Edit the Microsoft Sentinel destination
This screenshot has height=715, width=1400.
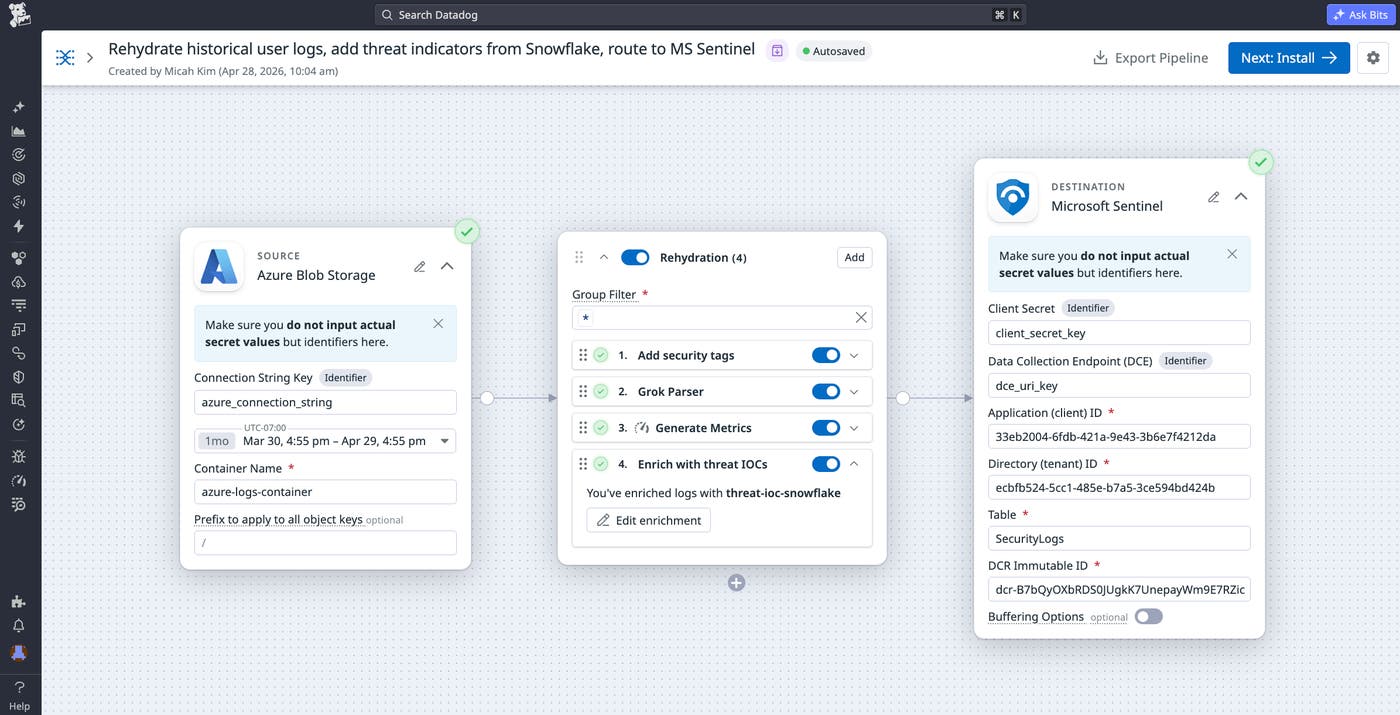point(1214,197)
